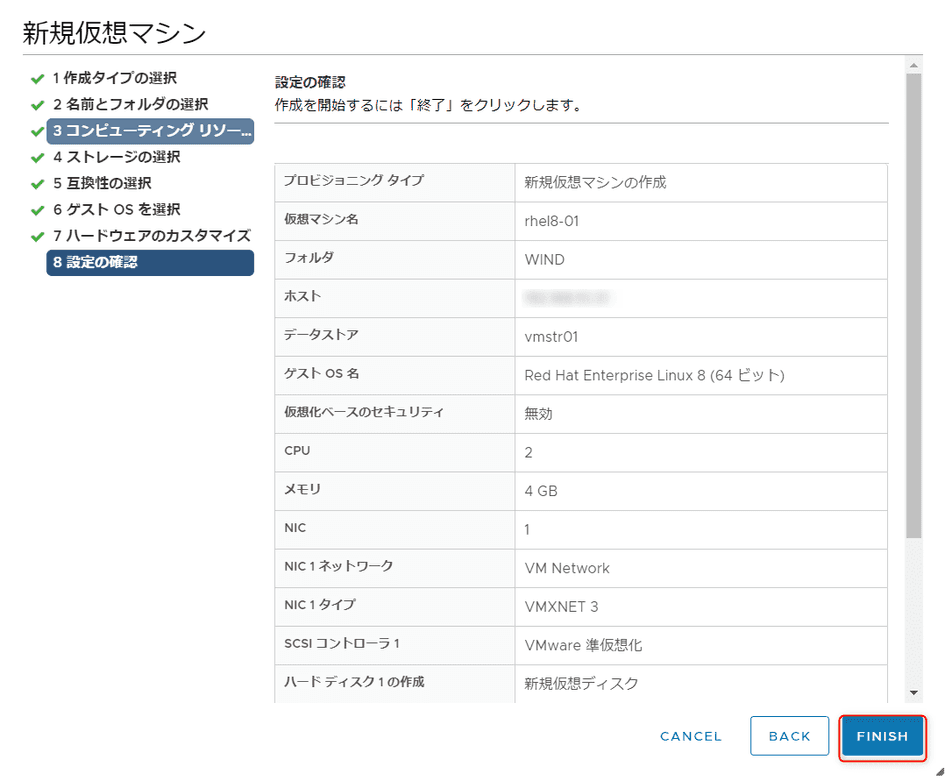
Task: Select step 3 コンピューティング リソー...
Action: [x=150, y=131]
